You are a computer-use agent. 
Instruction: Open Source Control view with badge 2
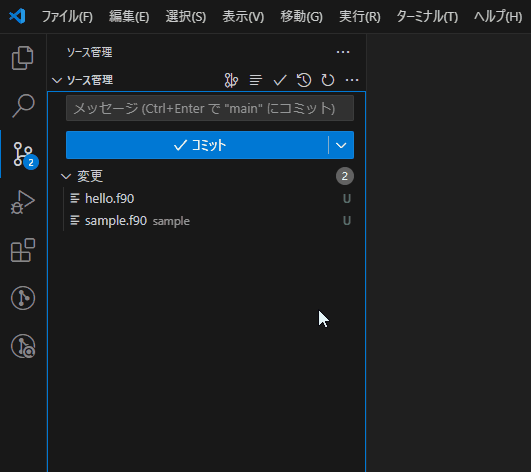click(23, 154)
